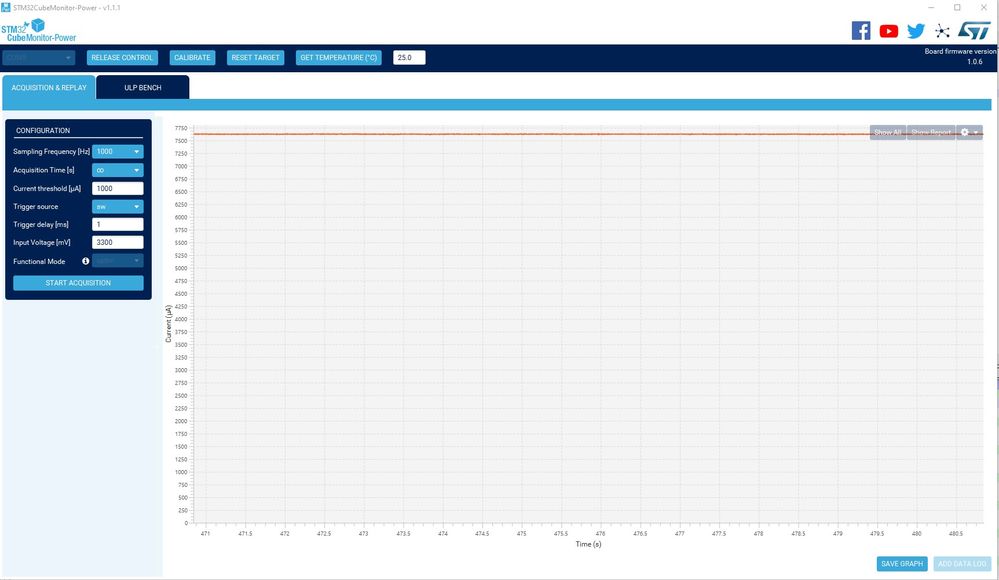Open the Trigger source dropdown
This screenshot has width=999, height=580.
[x=118, y=207]
